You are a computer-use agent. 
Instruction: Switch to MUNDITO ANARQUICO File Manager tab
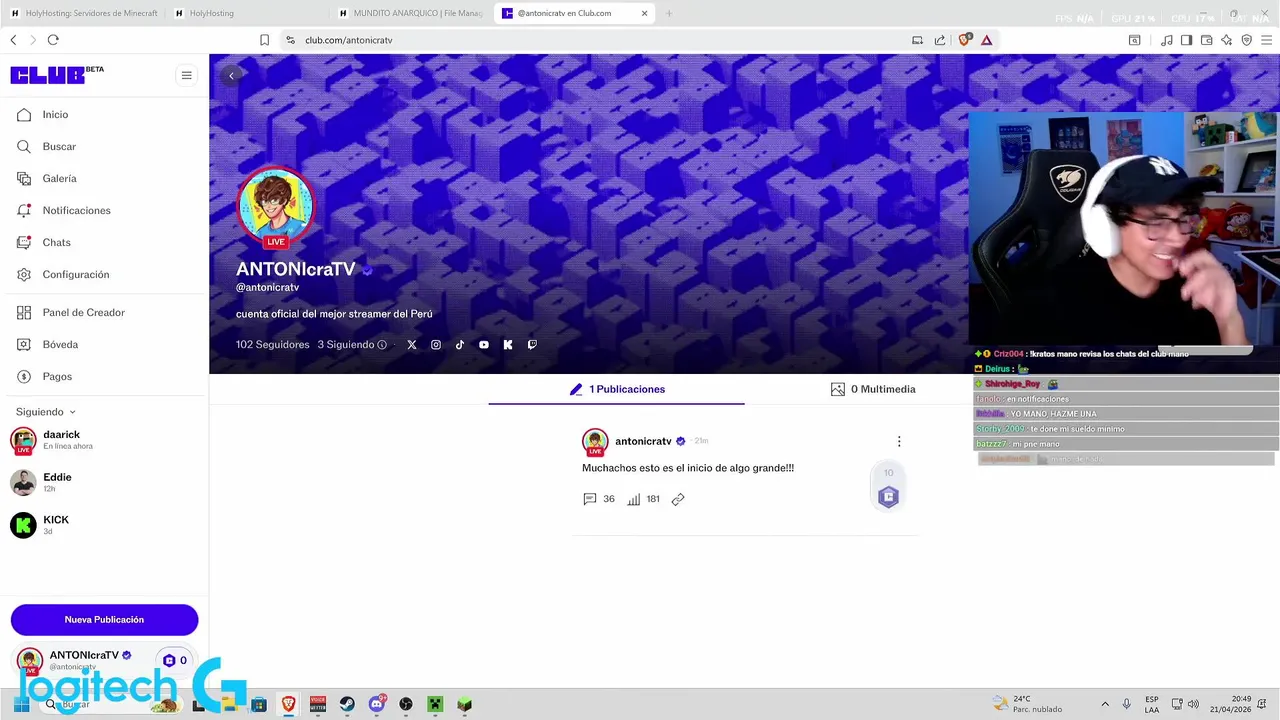pyautogui.click(x=412, y=13)
